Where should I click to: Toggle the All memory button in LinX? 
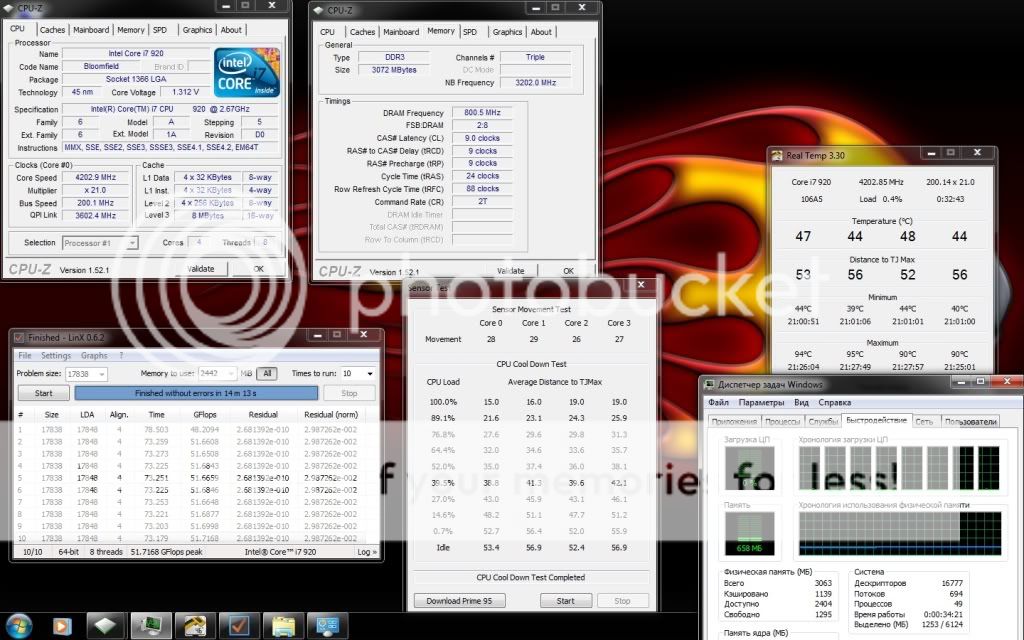[267, 374]
